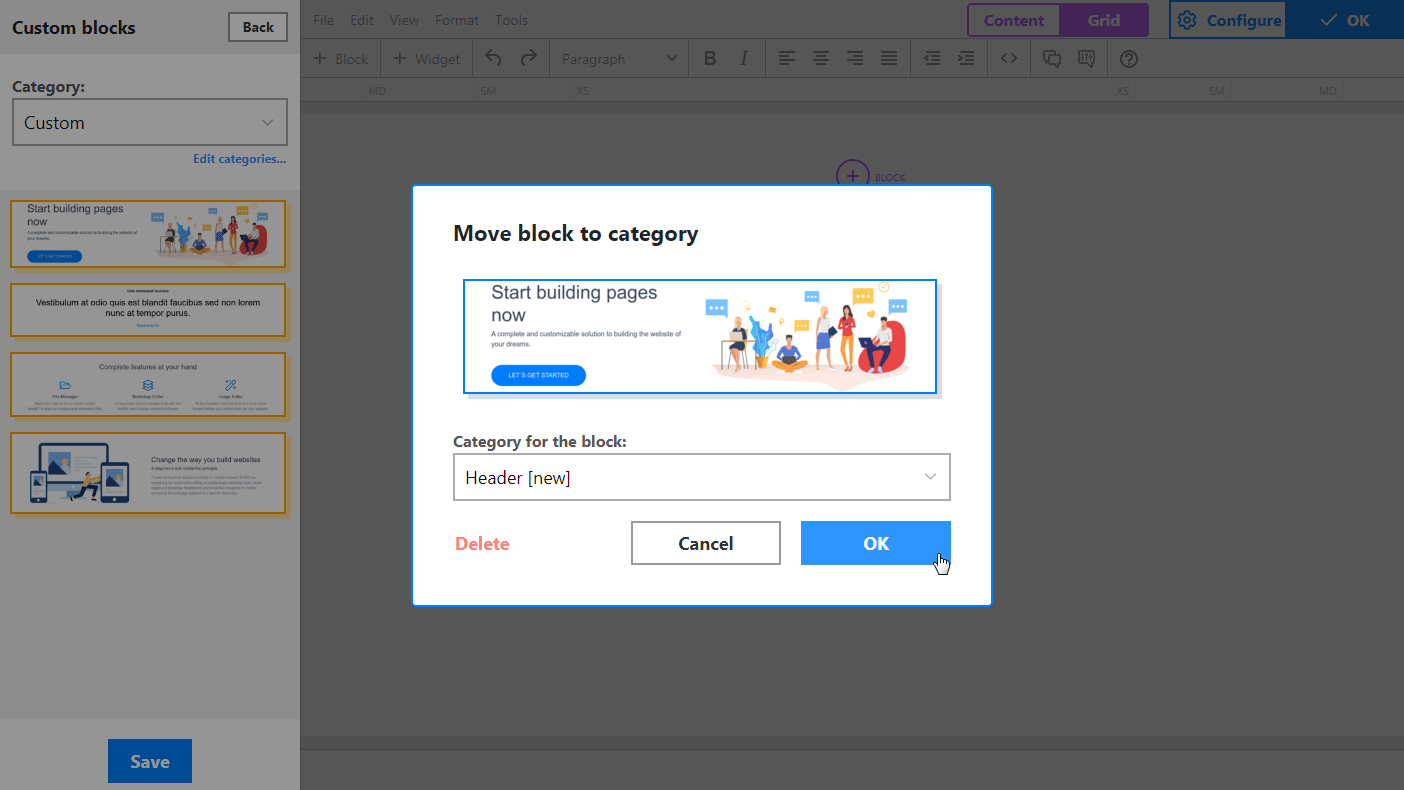The height and width of the screenshot is (790, 1404).
Task: Expand the Header [new] category dropdown
Action: 702,477
